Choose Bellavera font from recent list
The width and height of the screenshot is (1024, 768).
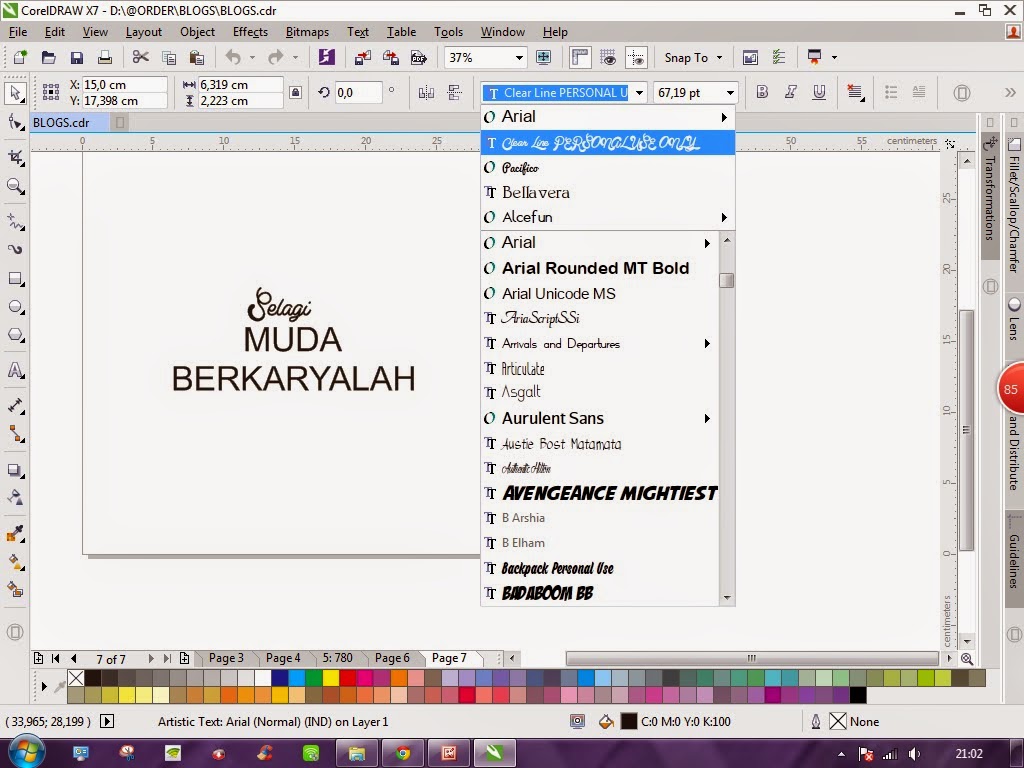click(608, 193)
